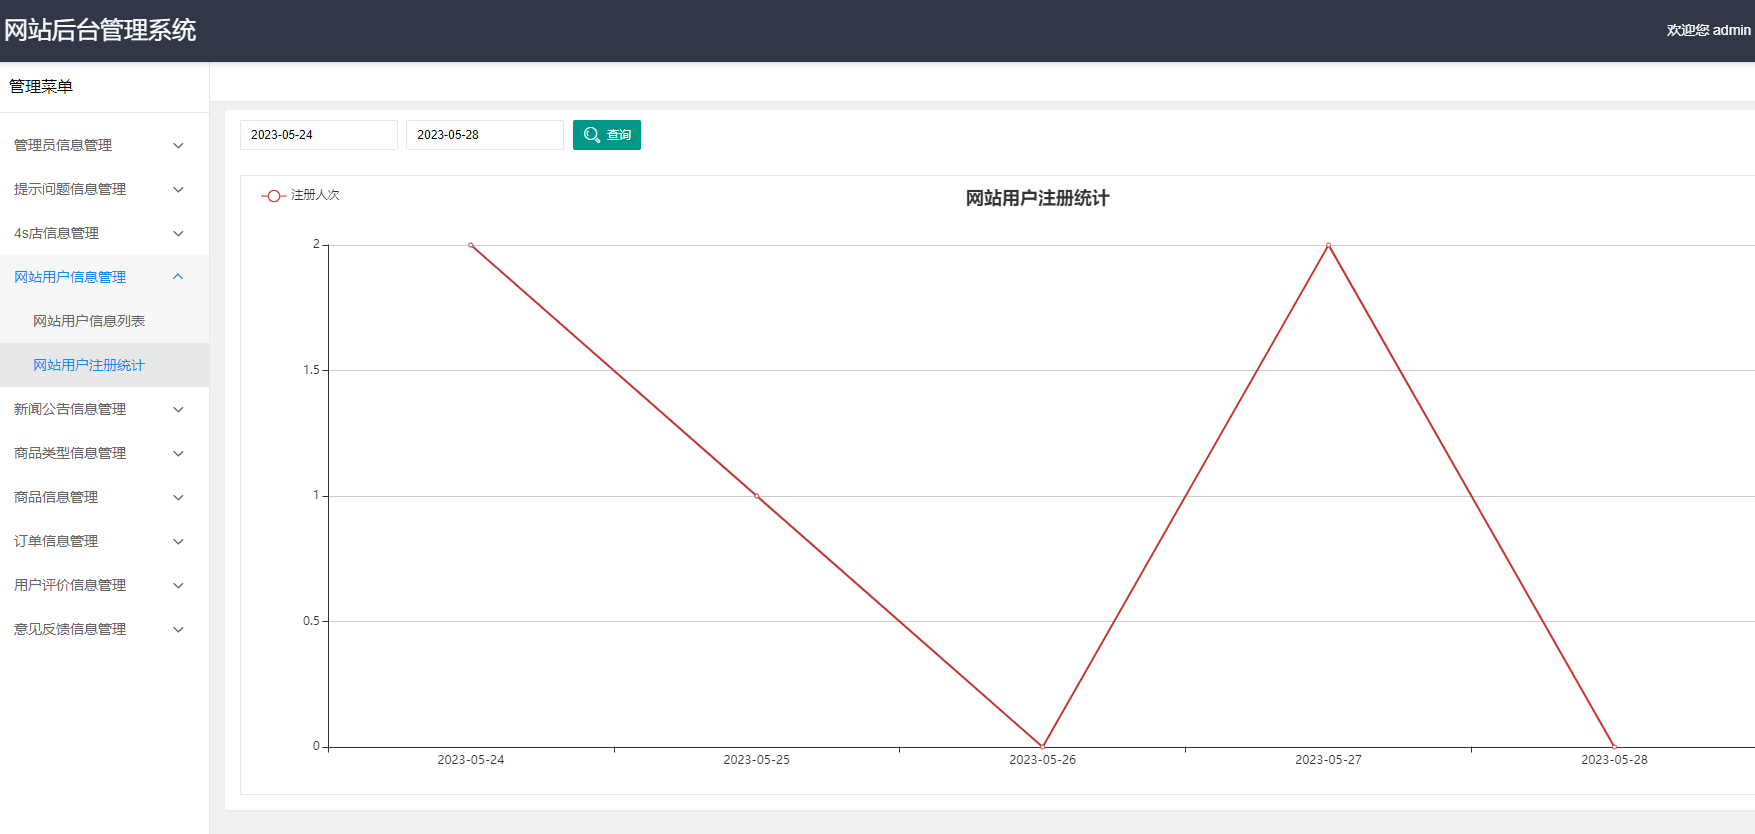Expand the 商品信息管理 chevron icon
This screenshot has height=834, width=1755.
(178, 498)
